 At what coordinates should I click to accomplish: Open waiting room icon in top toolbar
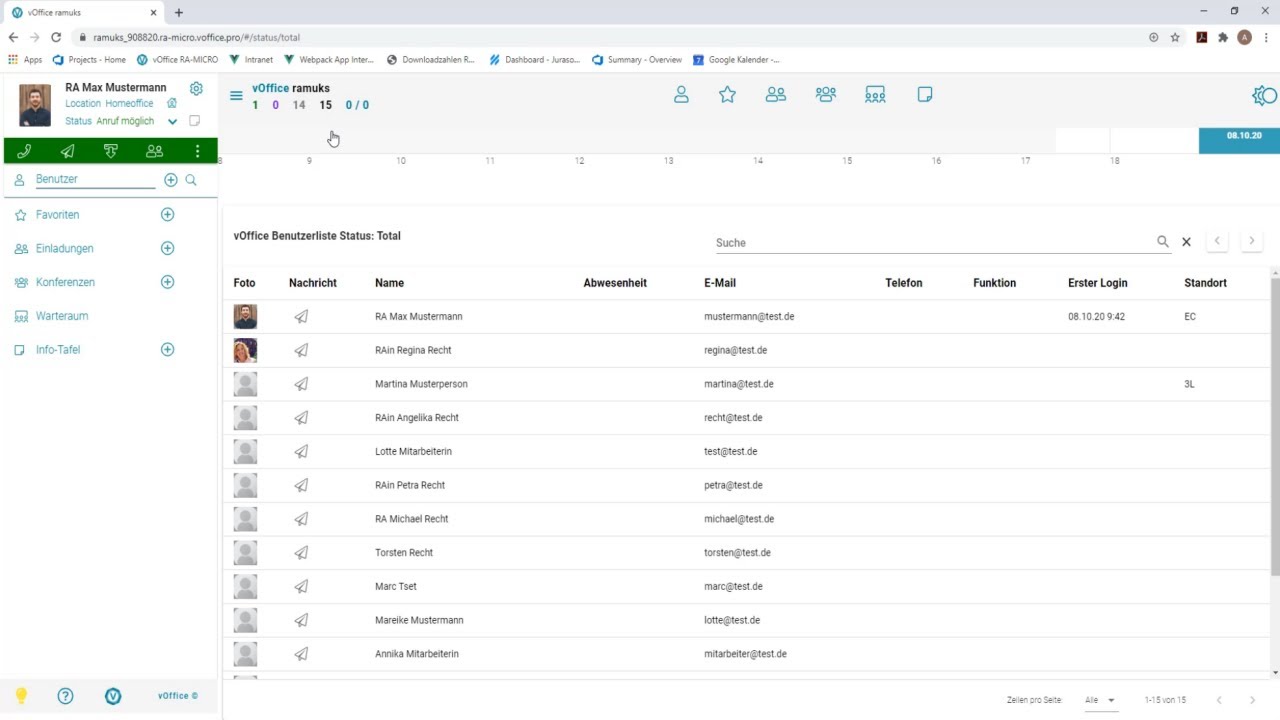[x=875, y=95]
